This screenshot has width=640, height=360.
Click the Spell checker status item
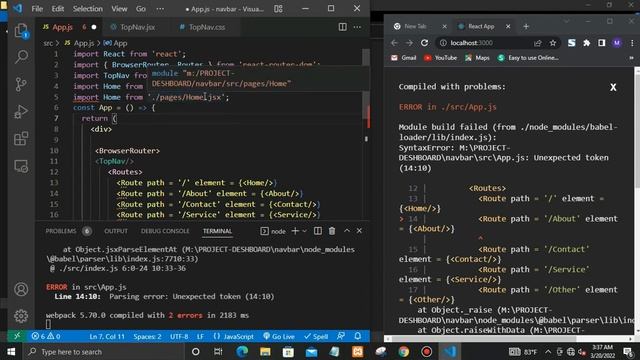pos(316,336)
